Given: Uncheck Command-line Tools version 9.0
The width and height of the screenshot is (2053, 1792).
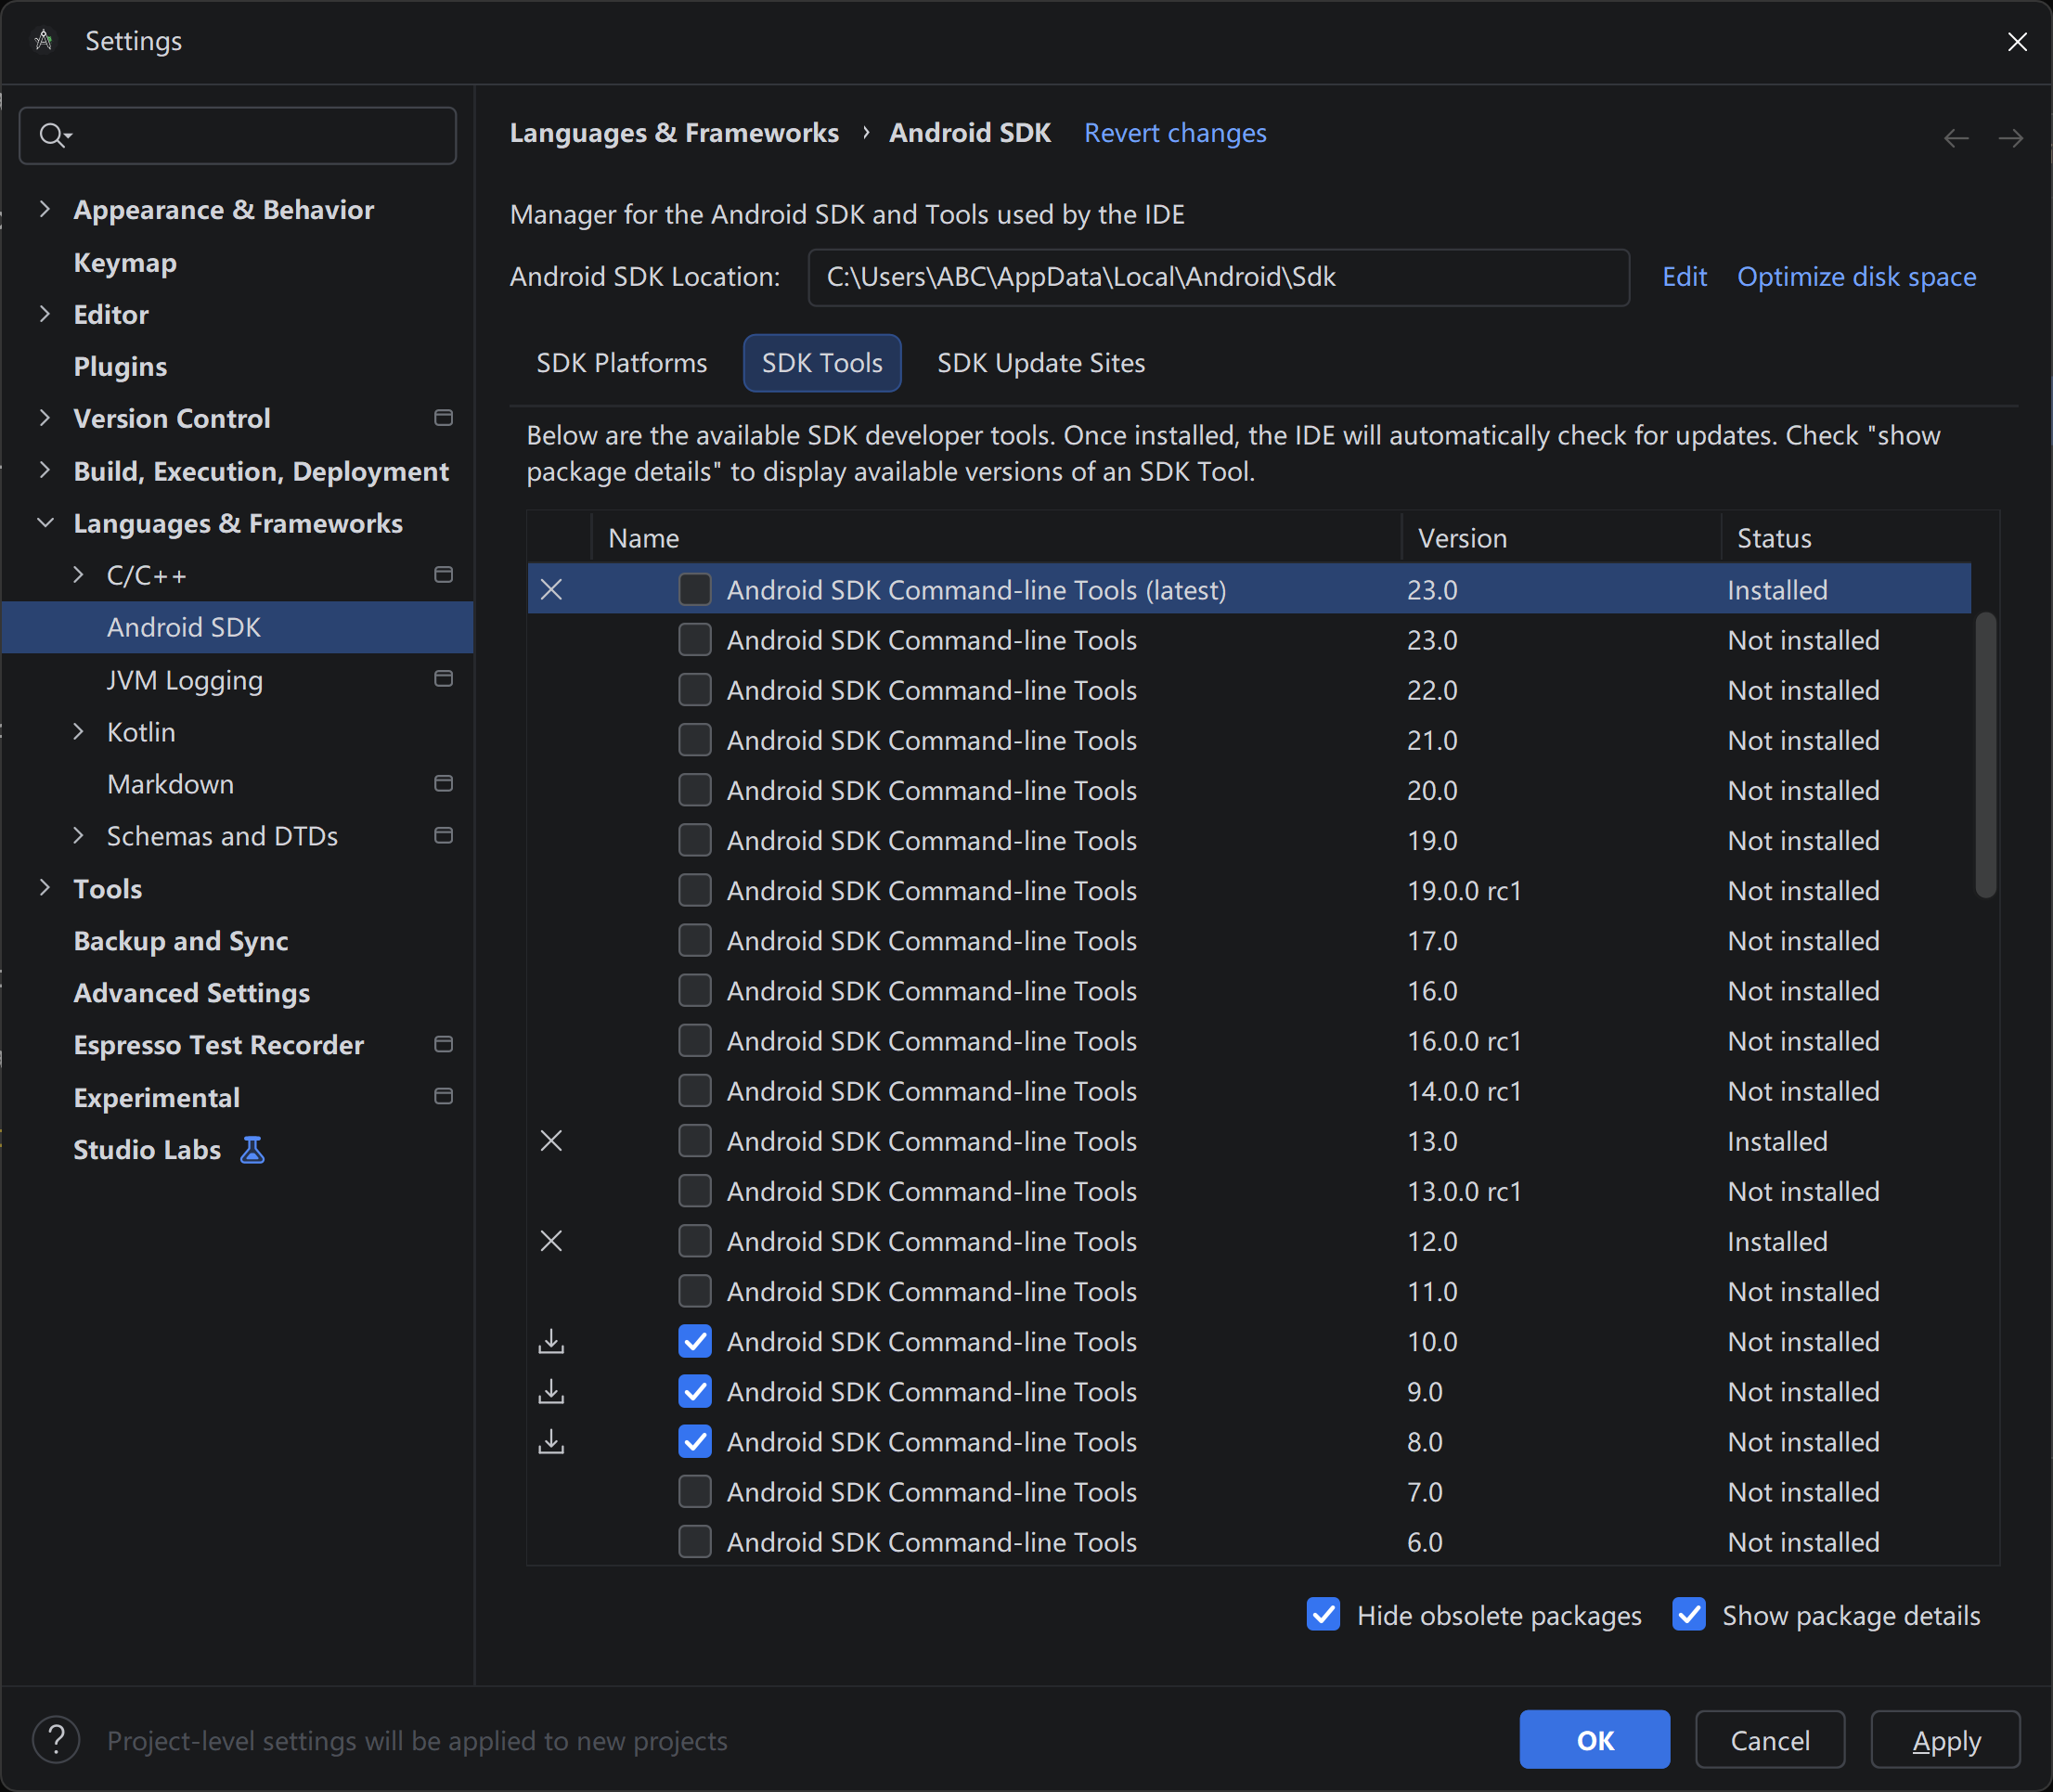Looking at the screenshot, I should (695, 1391).
